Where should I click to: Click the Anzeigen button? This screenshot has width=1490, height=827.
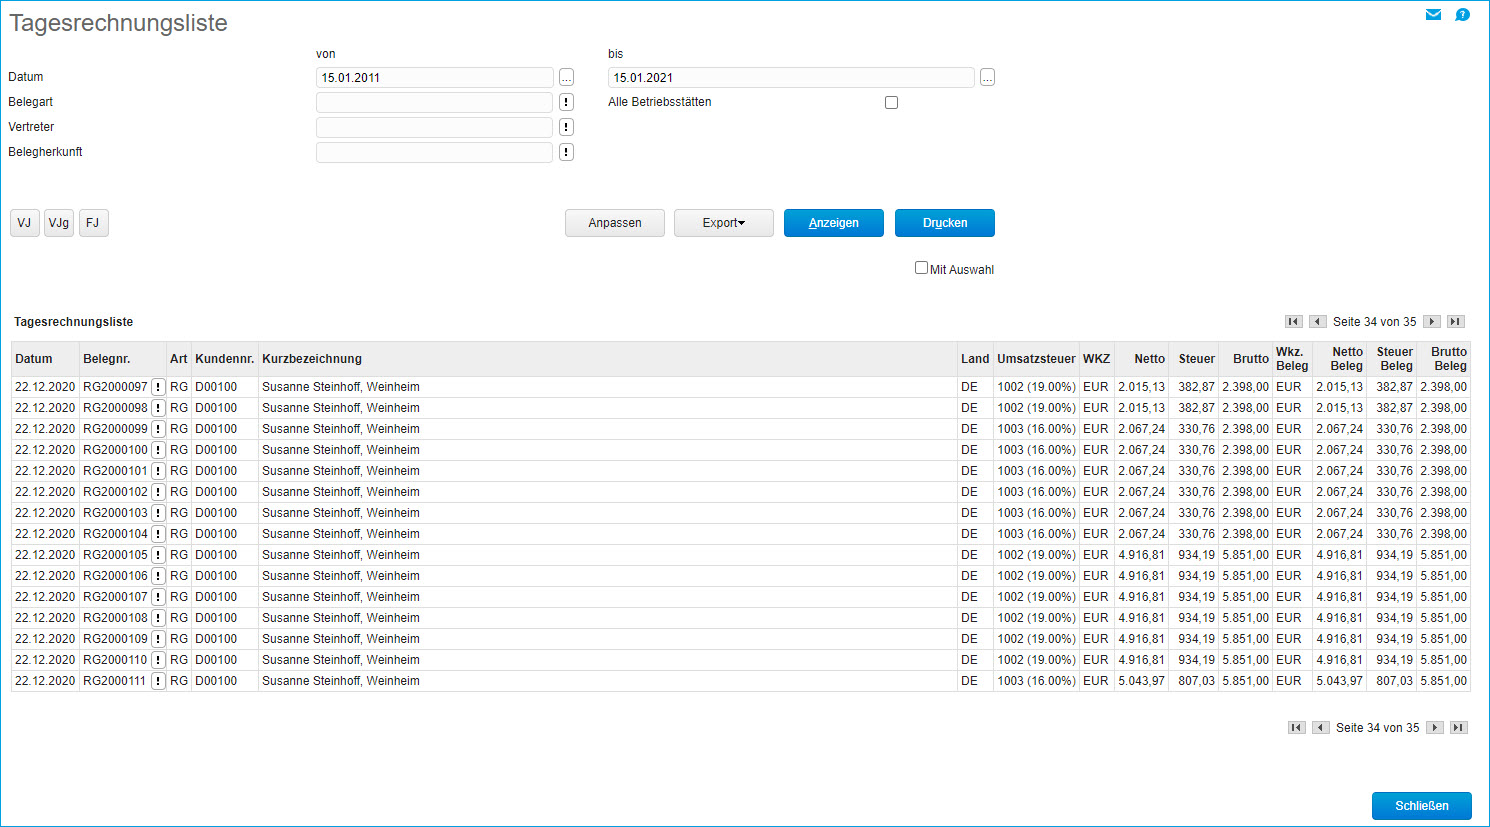tap(833, 223)
